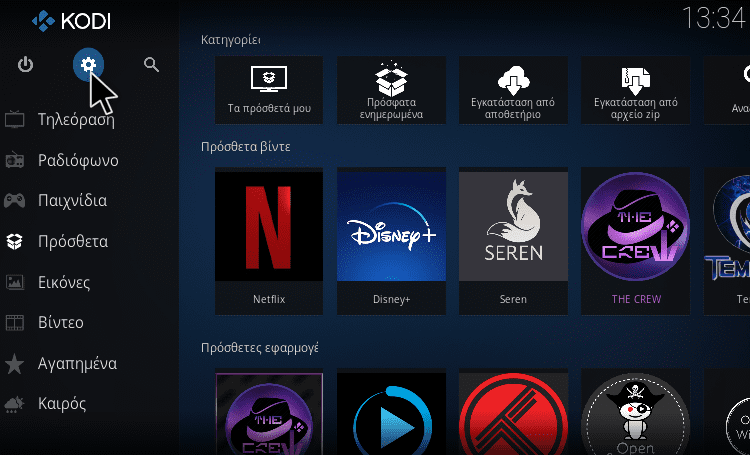The width and height of the screenshot is (750, 455).
Task: Click the Πρόσθετες εφαρμογές section heading
Action: pos(260,347)
